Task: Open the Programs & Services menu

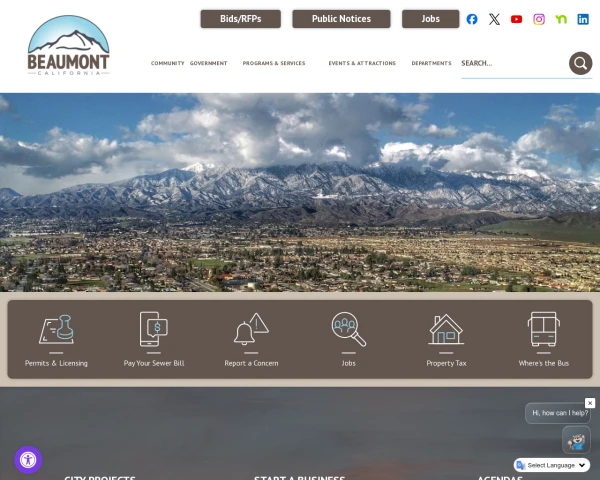Action: pyautogui.click(x=274, y=63)
